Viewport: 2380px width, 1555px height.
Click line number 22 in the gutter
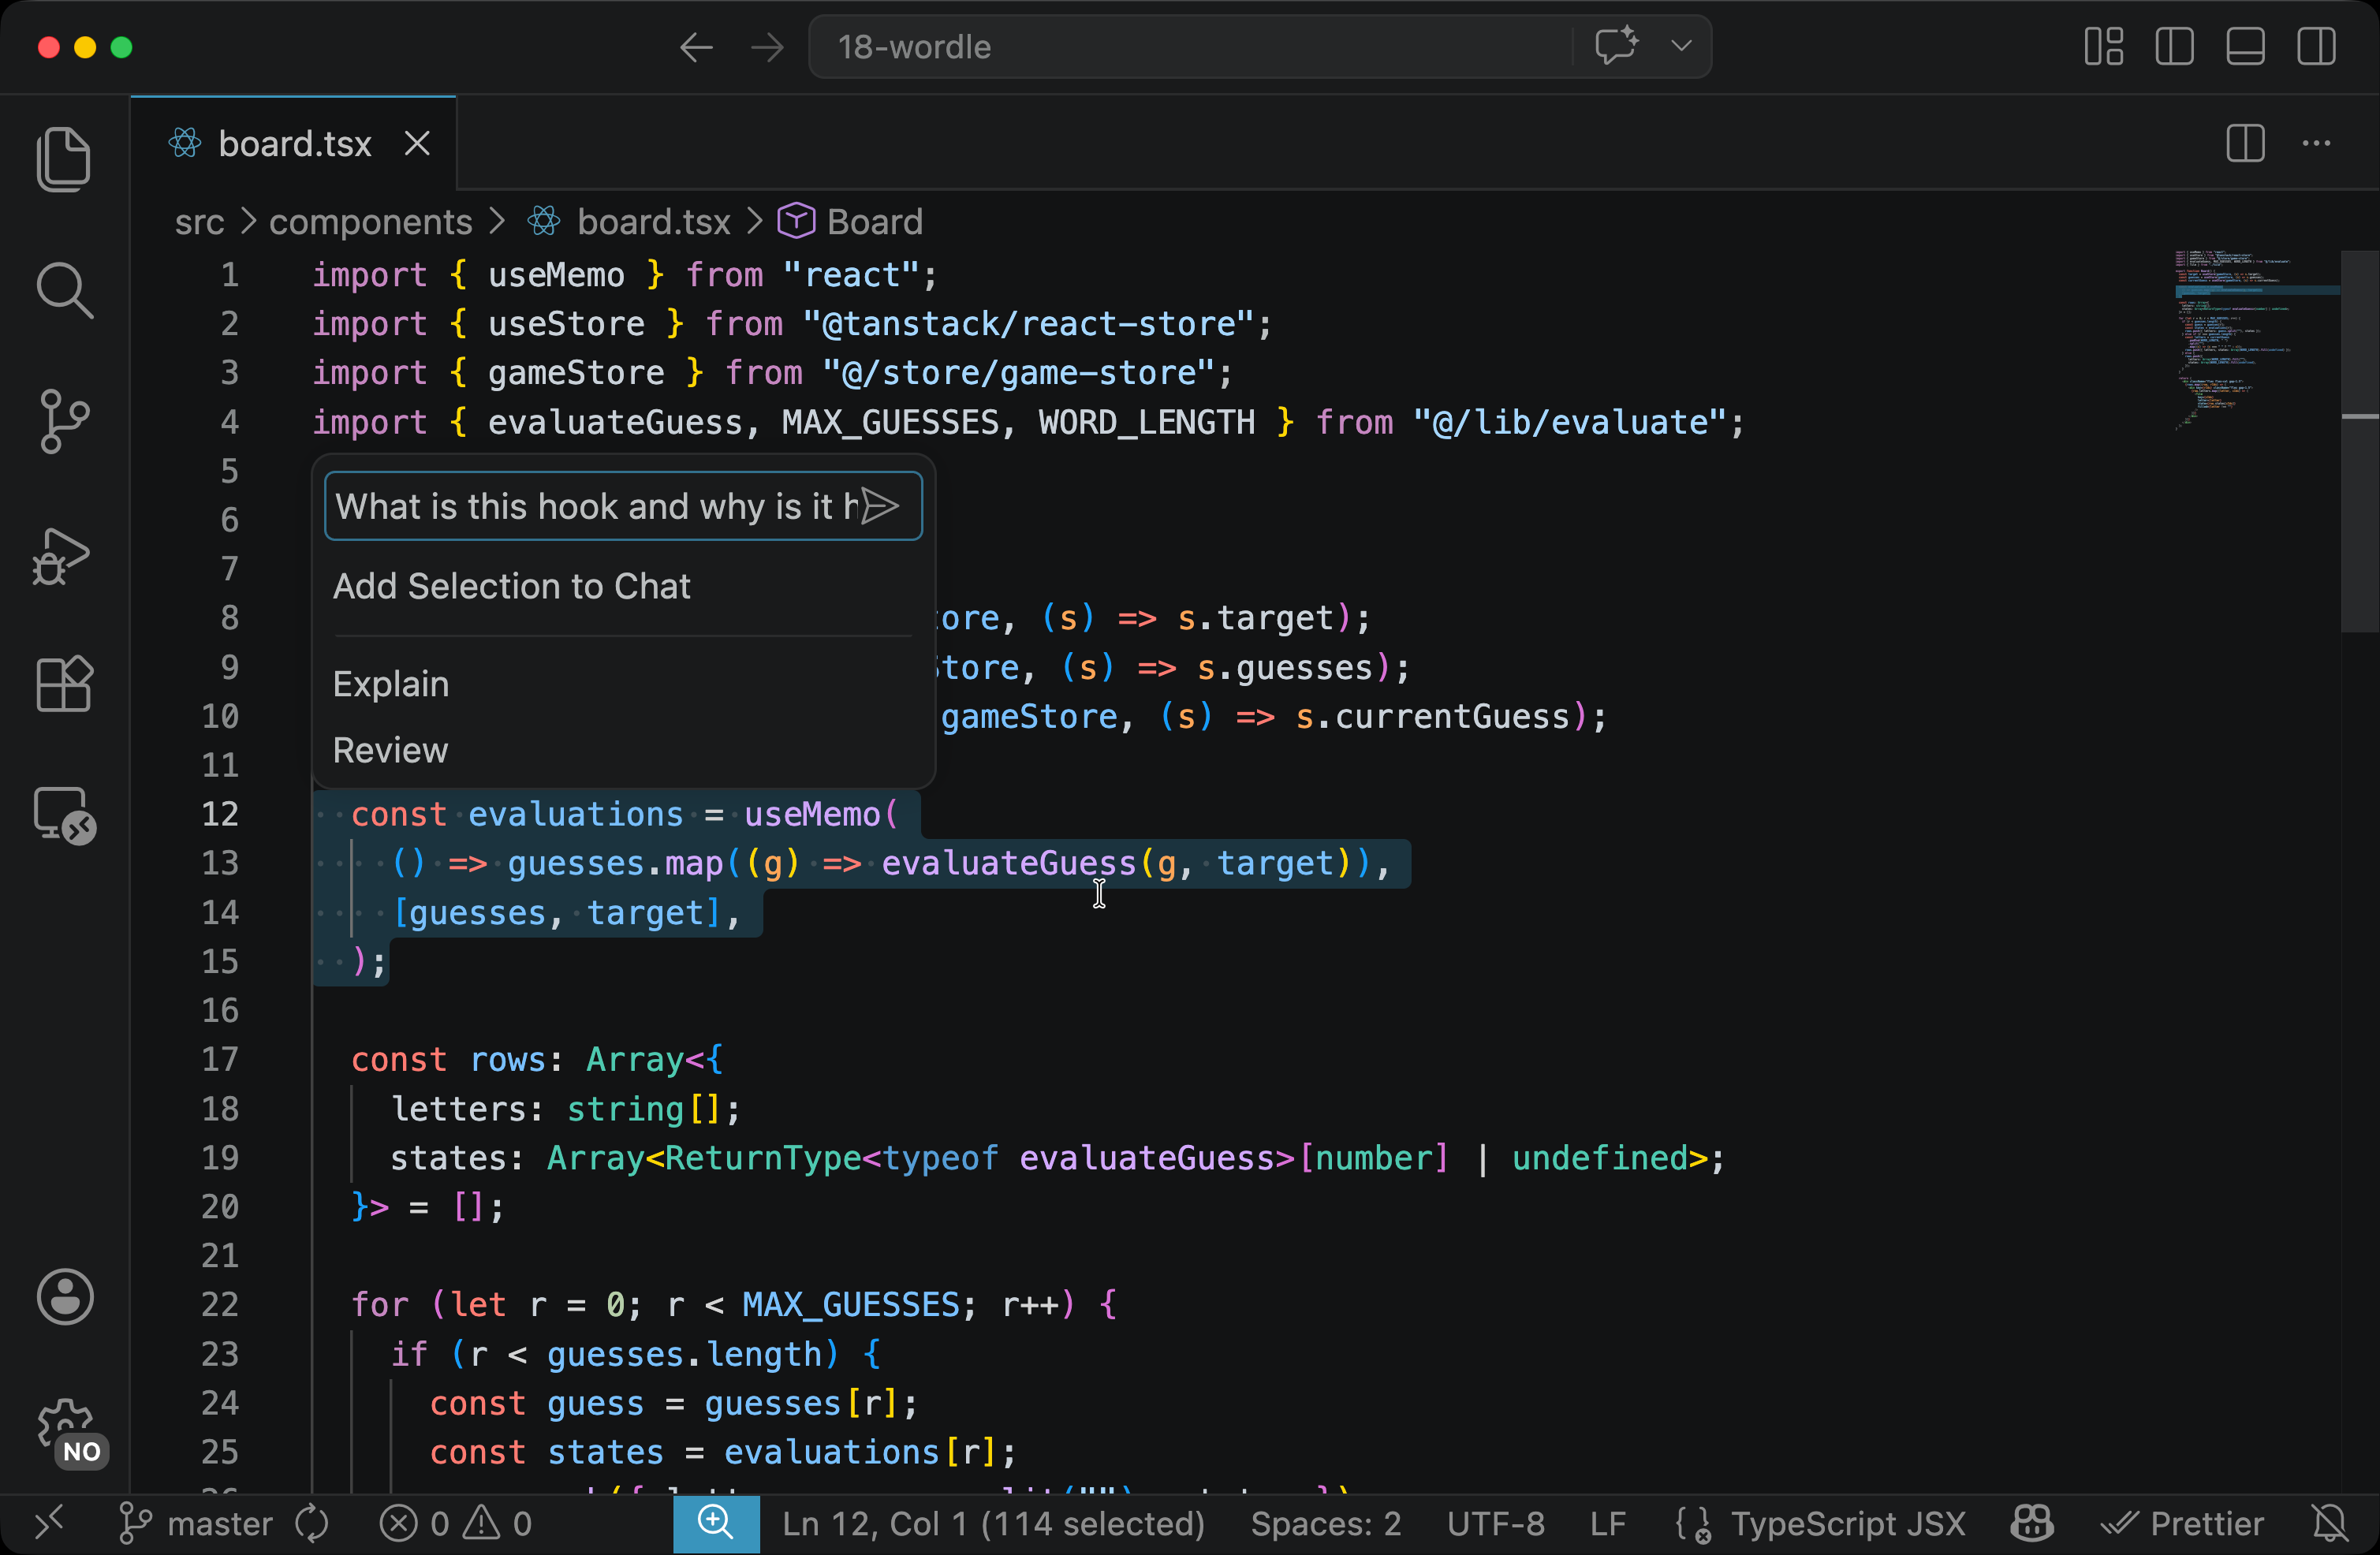[220, 1304]
